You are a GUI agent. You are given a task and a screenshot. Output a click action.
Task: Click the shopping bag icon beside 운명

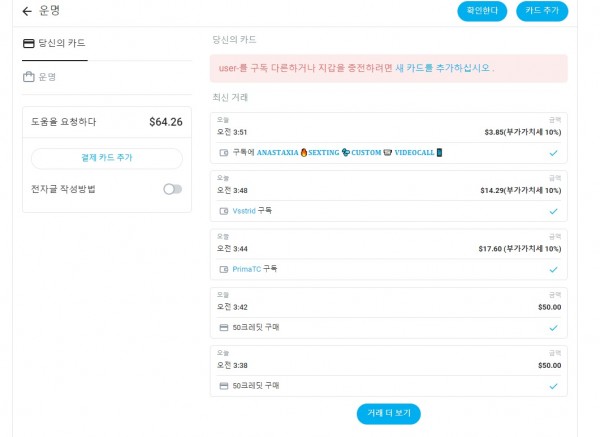(x=29, y=77)
